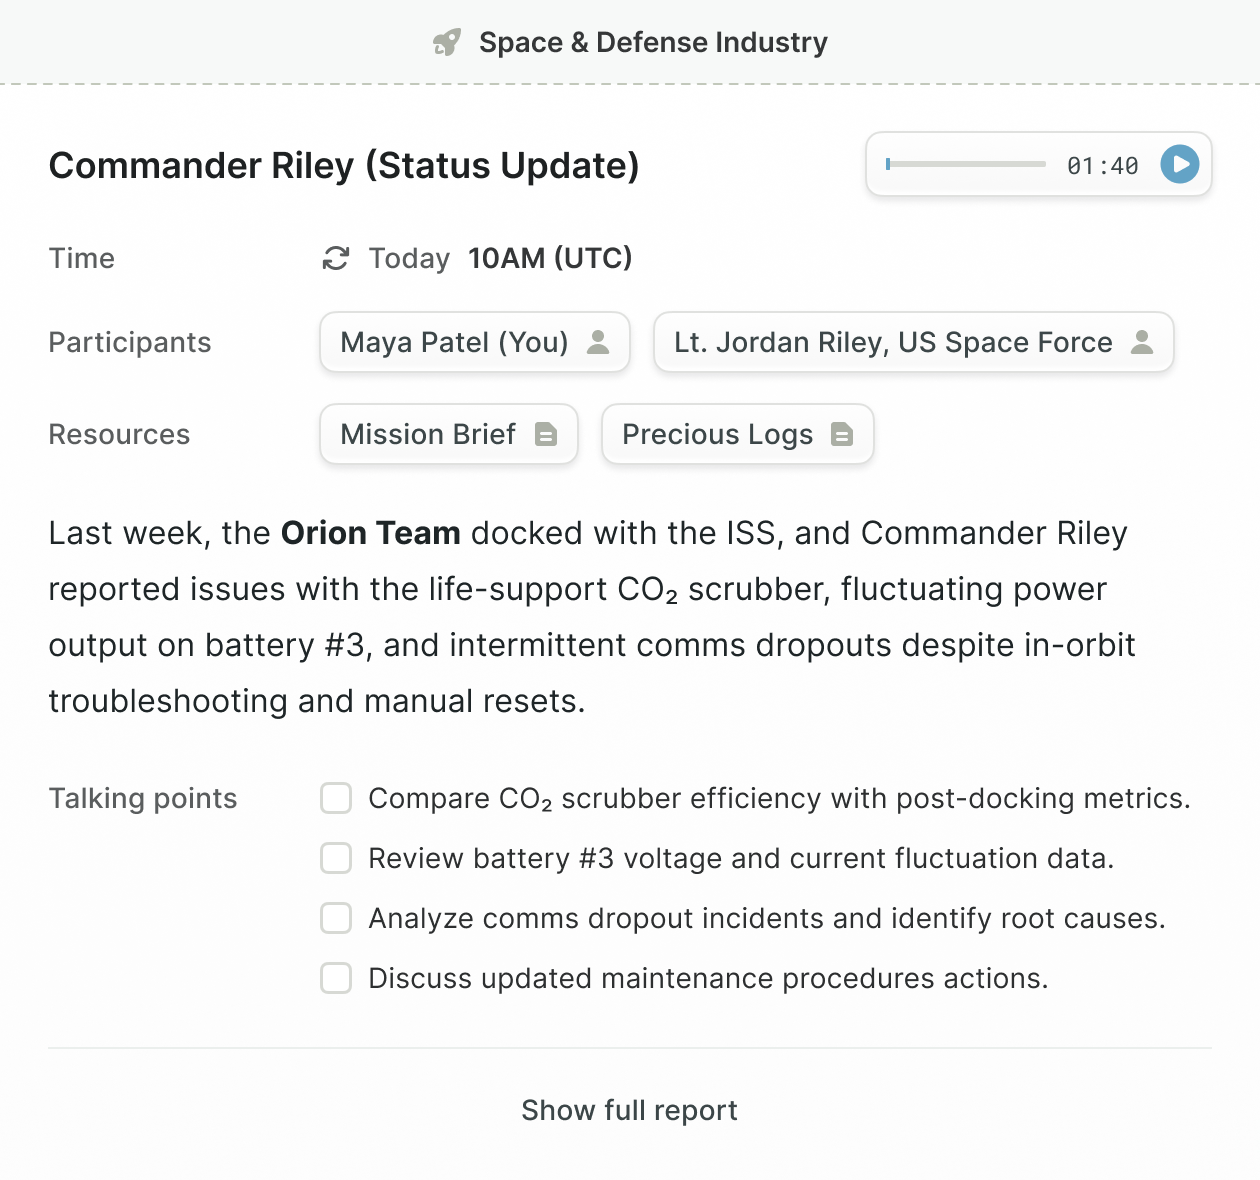Viewport: 1260px width, 1180px height.
Task: Open the Precious Logs resource
Action: 738,434
